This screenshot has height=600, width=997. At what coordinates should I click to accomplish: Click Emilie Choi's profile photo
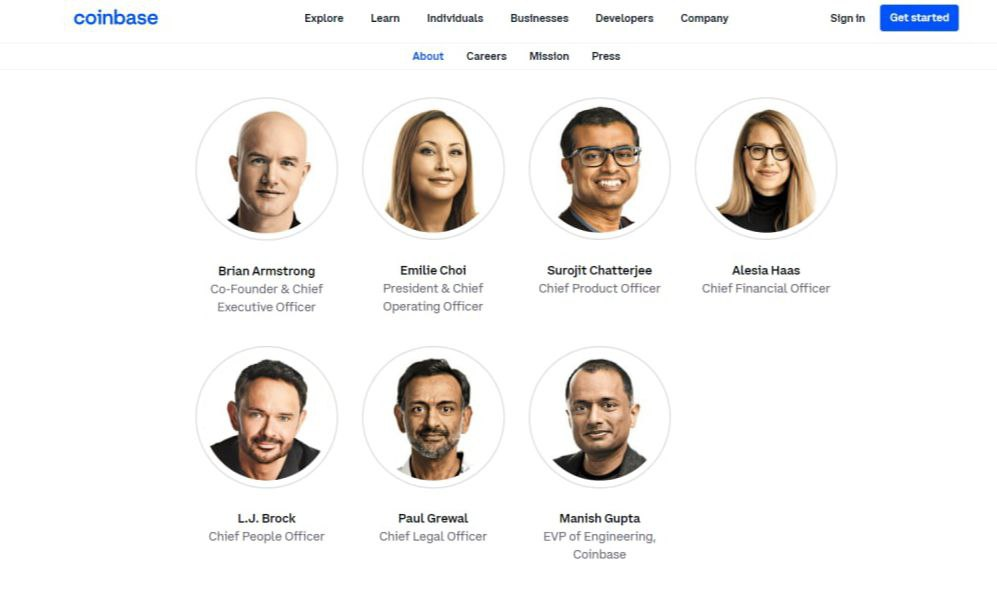tap(433, 168)
